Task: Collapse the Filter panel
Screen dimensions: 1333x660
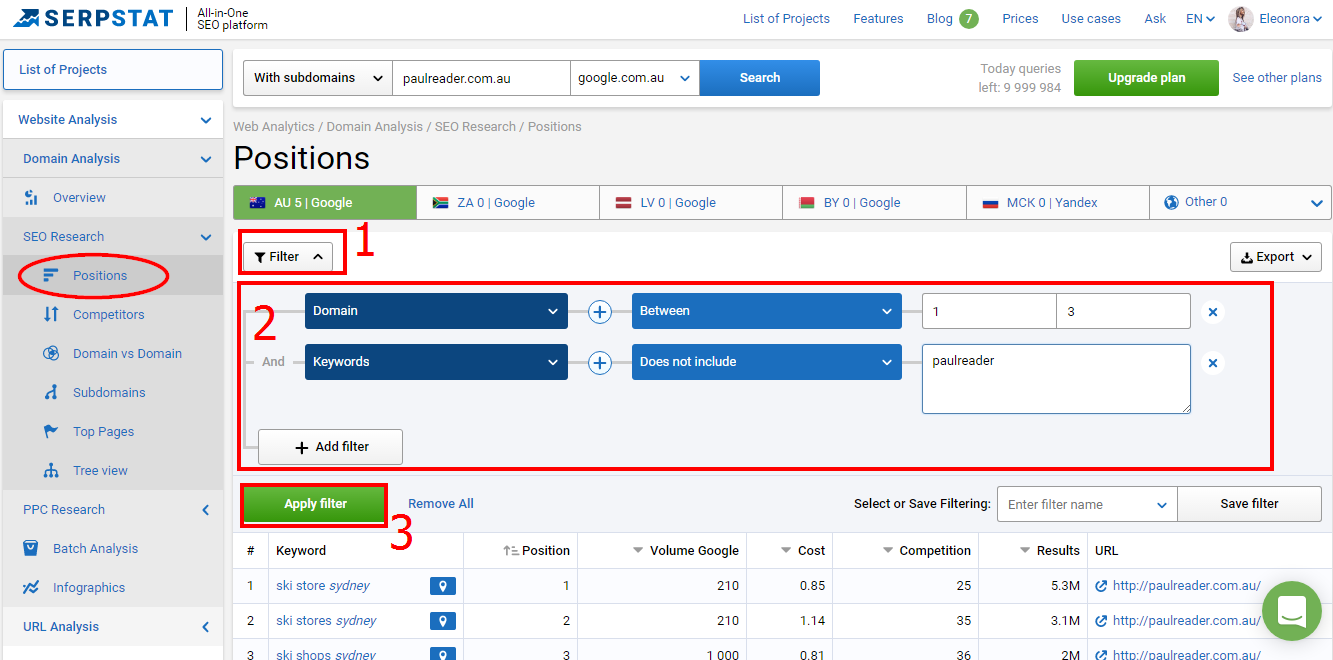Action: (x=288, y=257)
